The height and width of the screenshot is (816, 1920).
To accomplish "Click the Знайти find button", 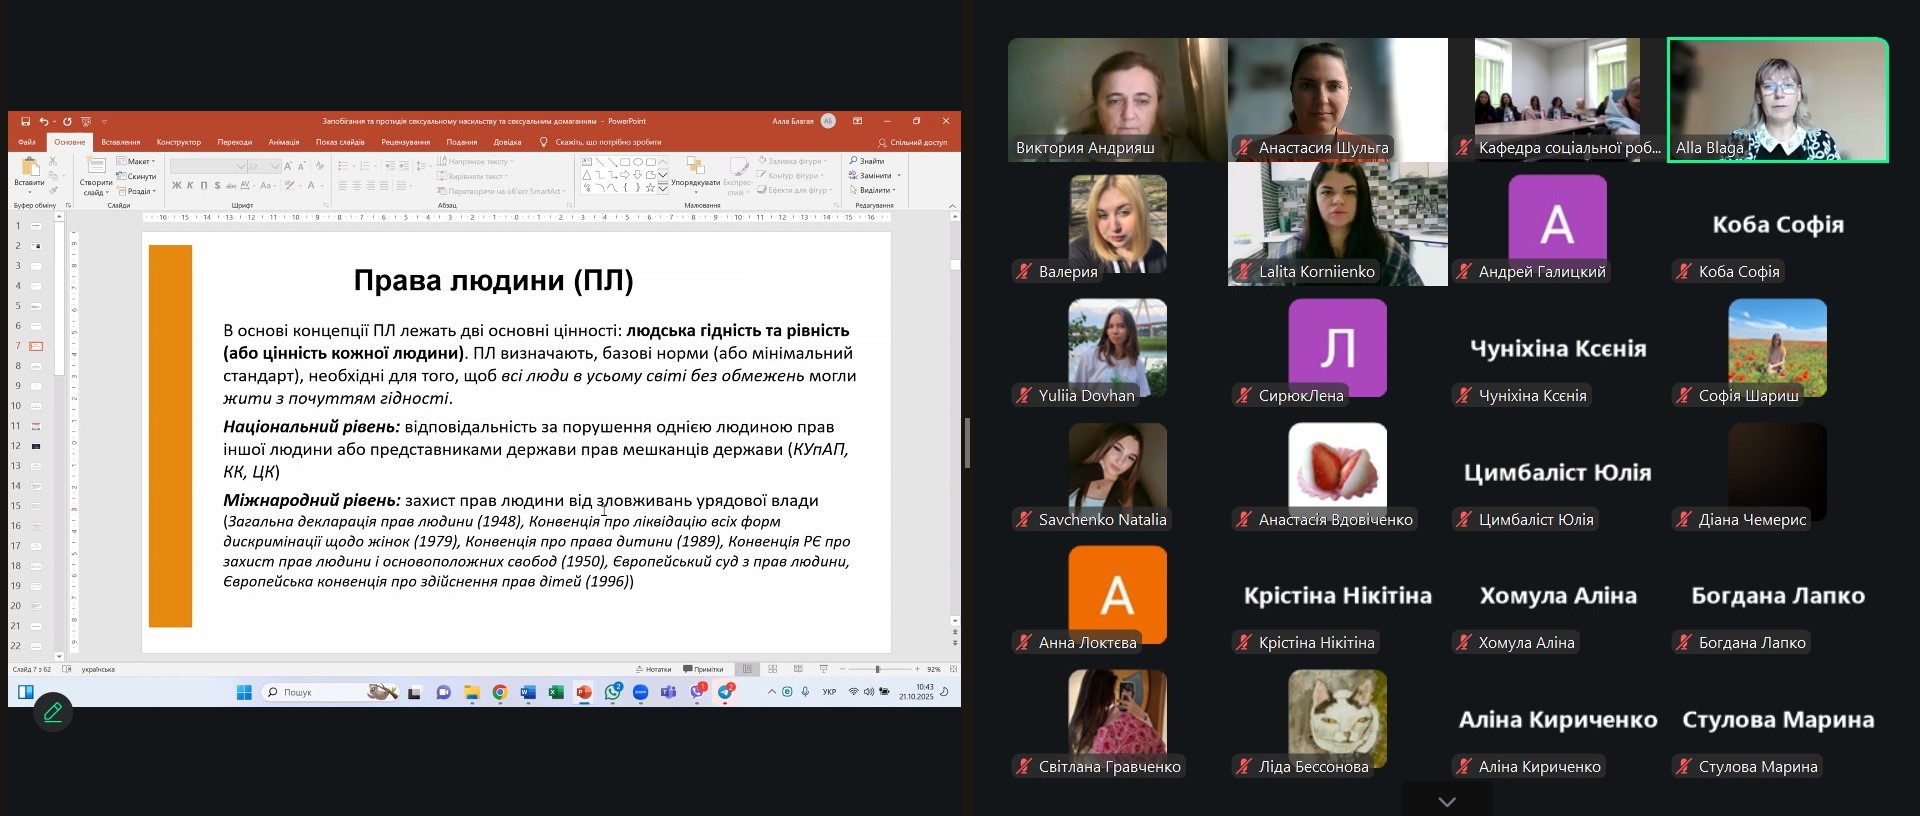I will 867,160.
